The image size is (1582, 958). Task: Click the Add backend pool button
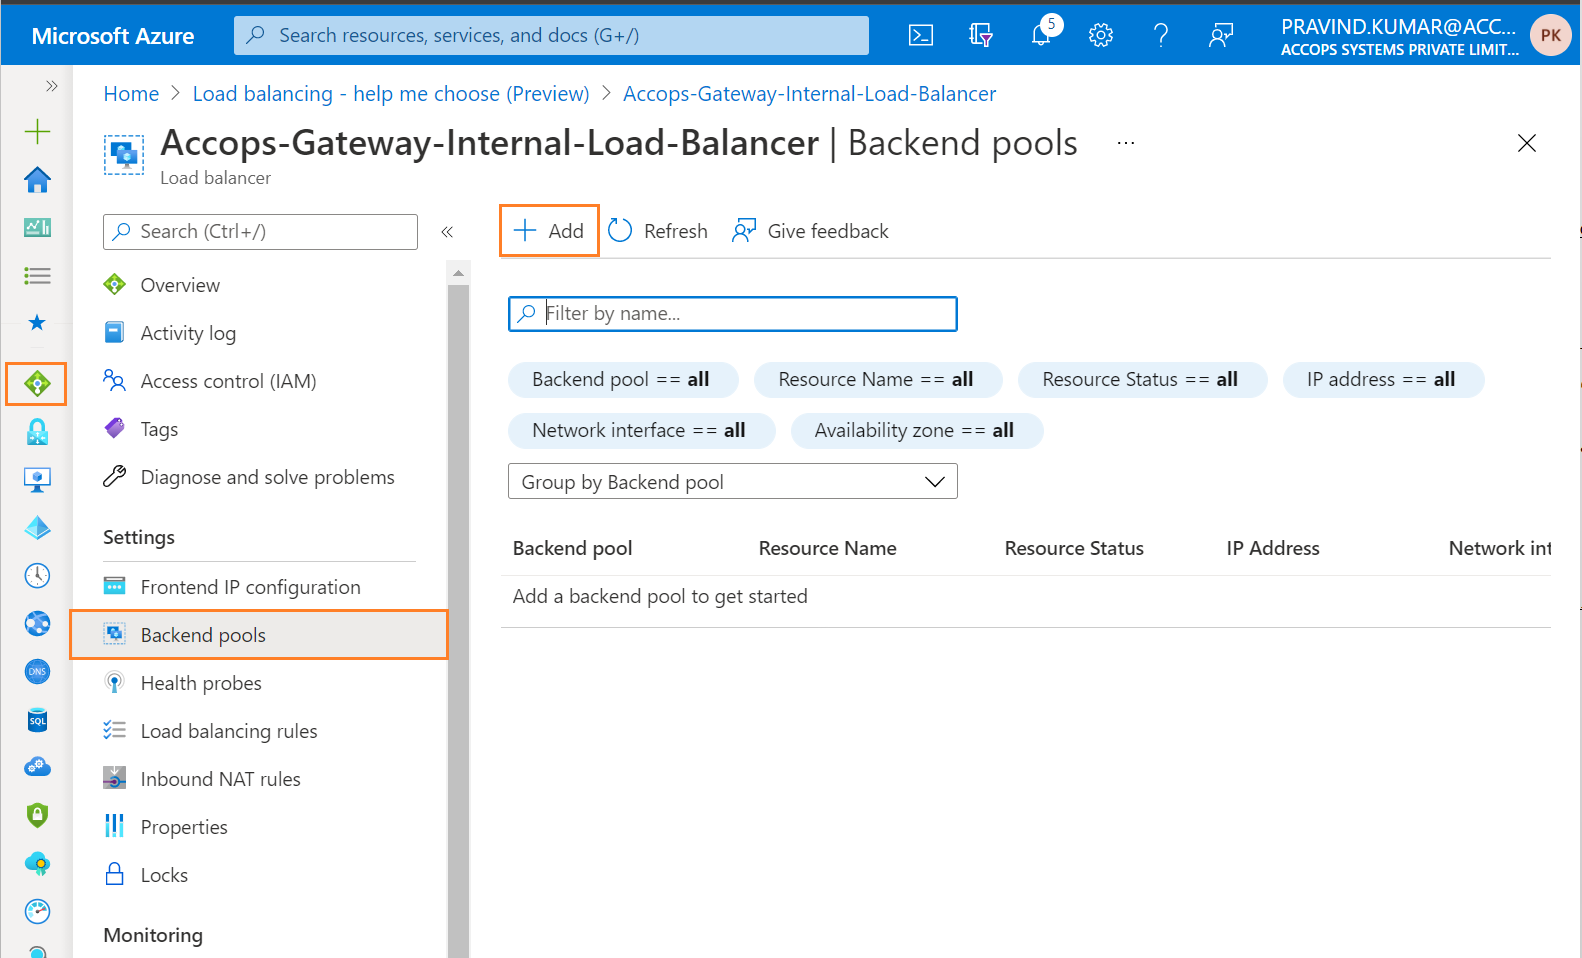549,231
